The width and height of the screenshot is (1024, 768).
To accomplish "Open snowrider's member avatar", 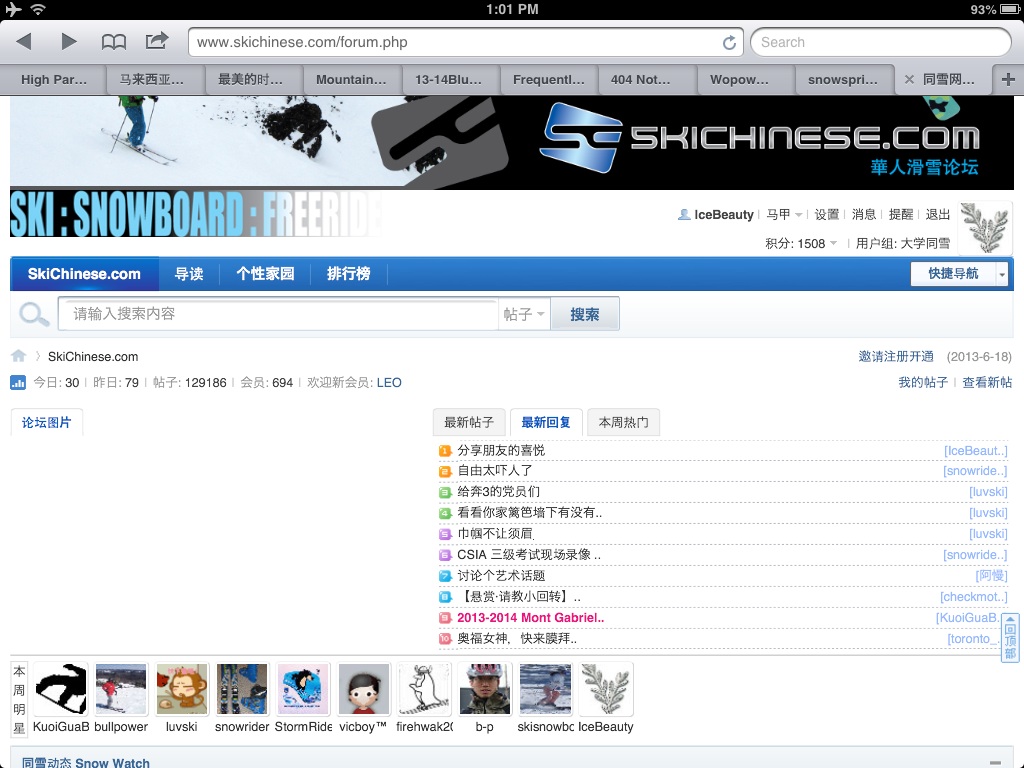I will click(242, 689).
